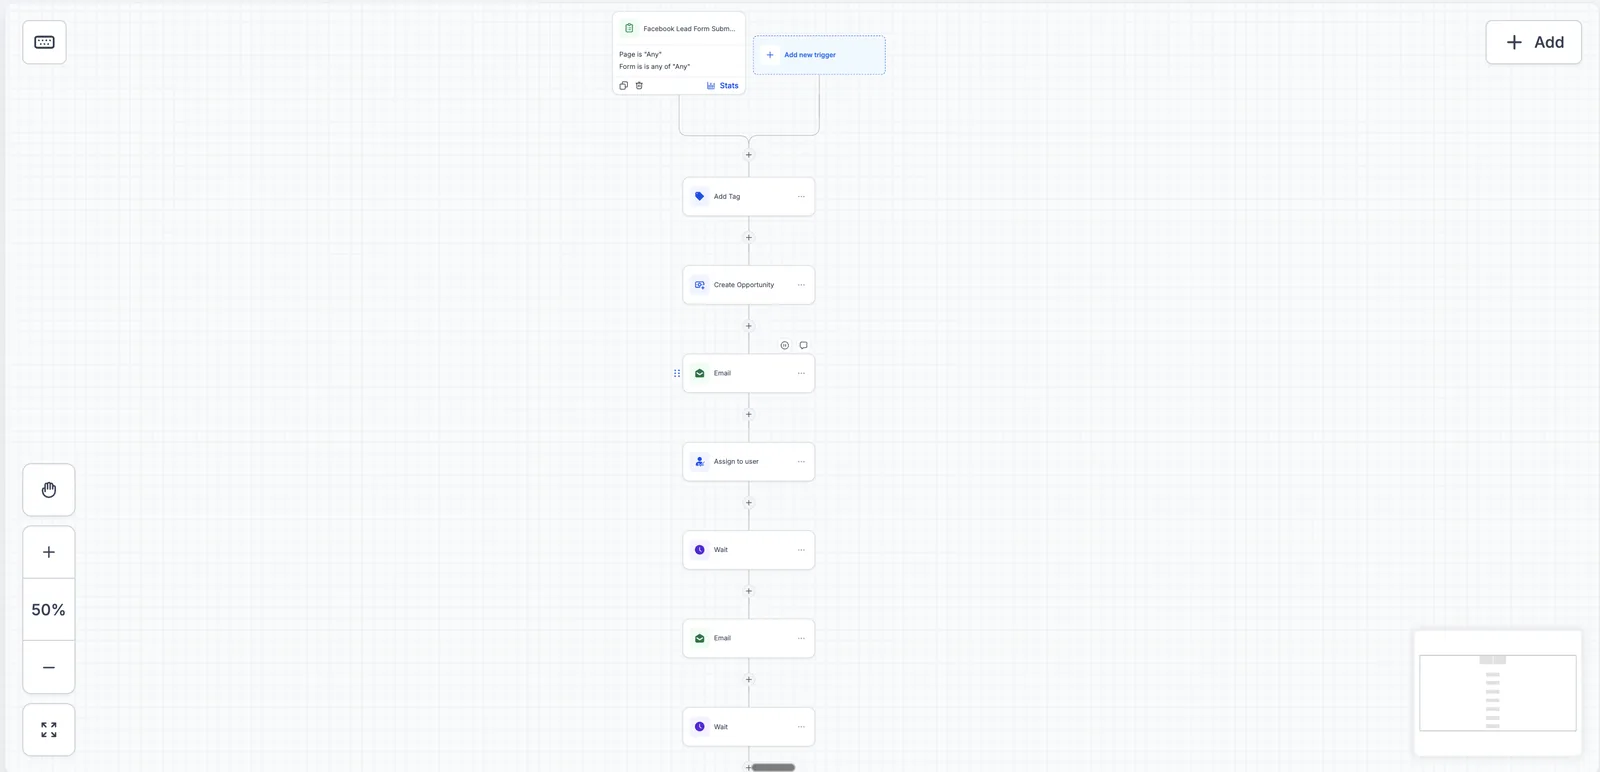1600x772 pixels.
Task: Click the blue tag icon on Add Tag
Action: pyautogui.click(x=700, y=197)
